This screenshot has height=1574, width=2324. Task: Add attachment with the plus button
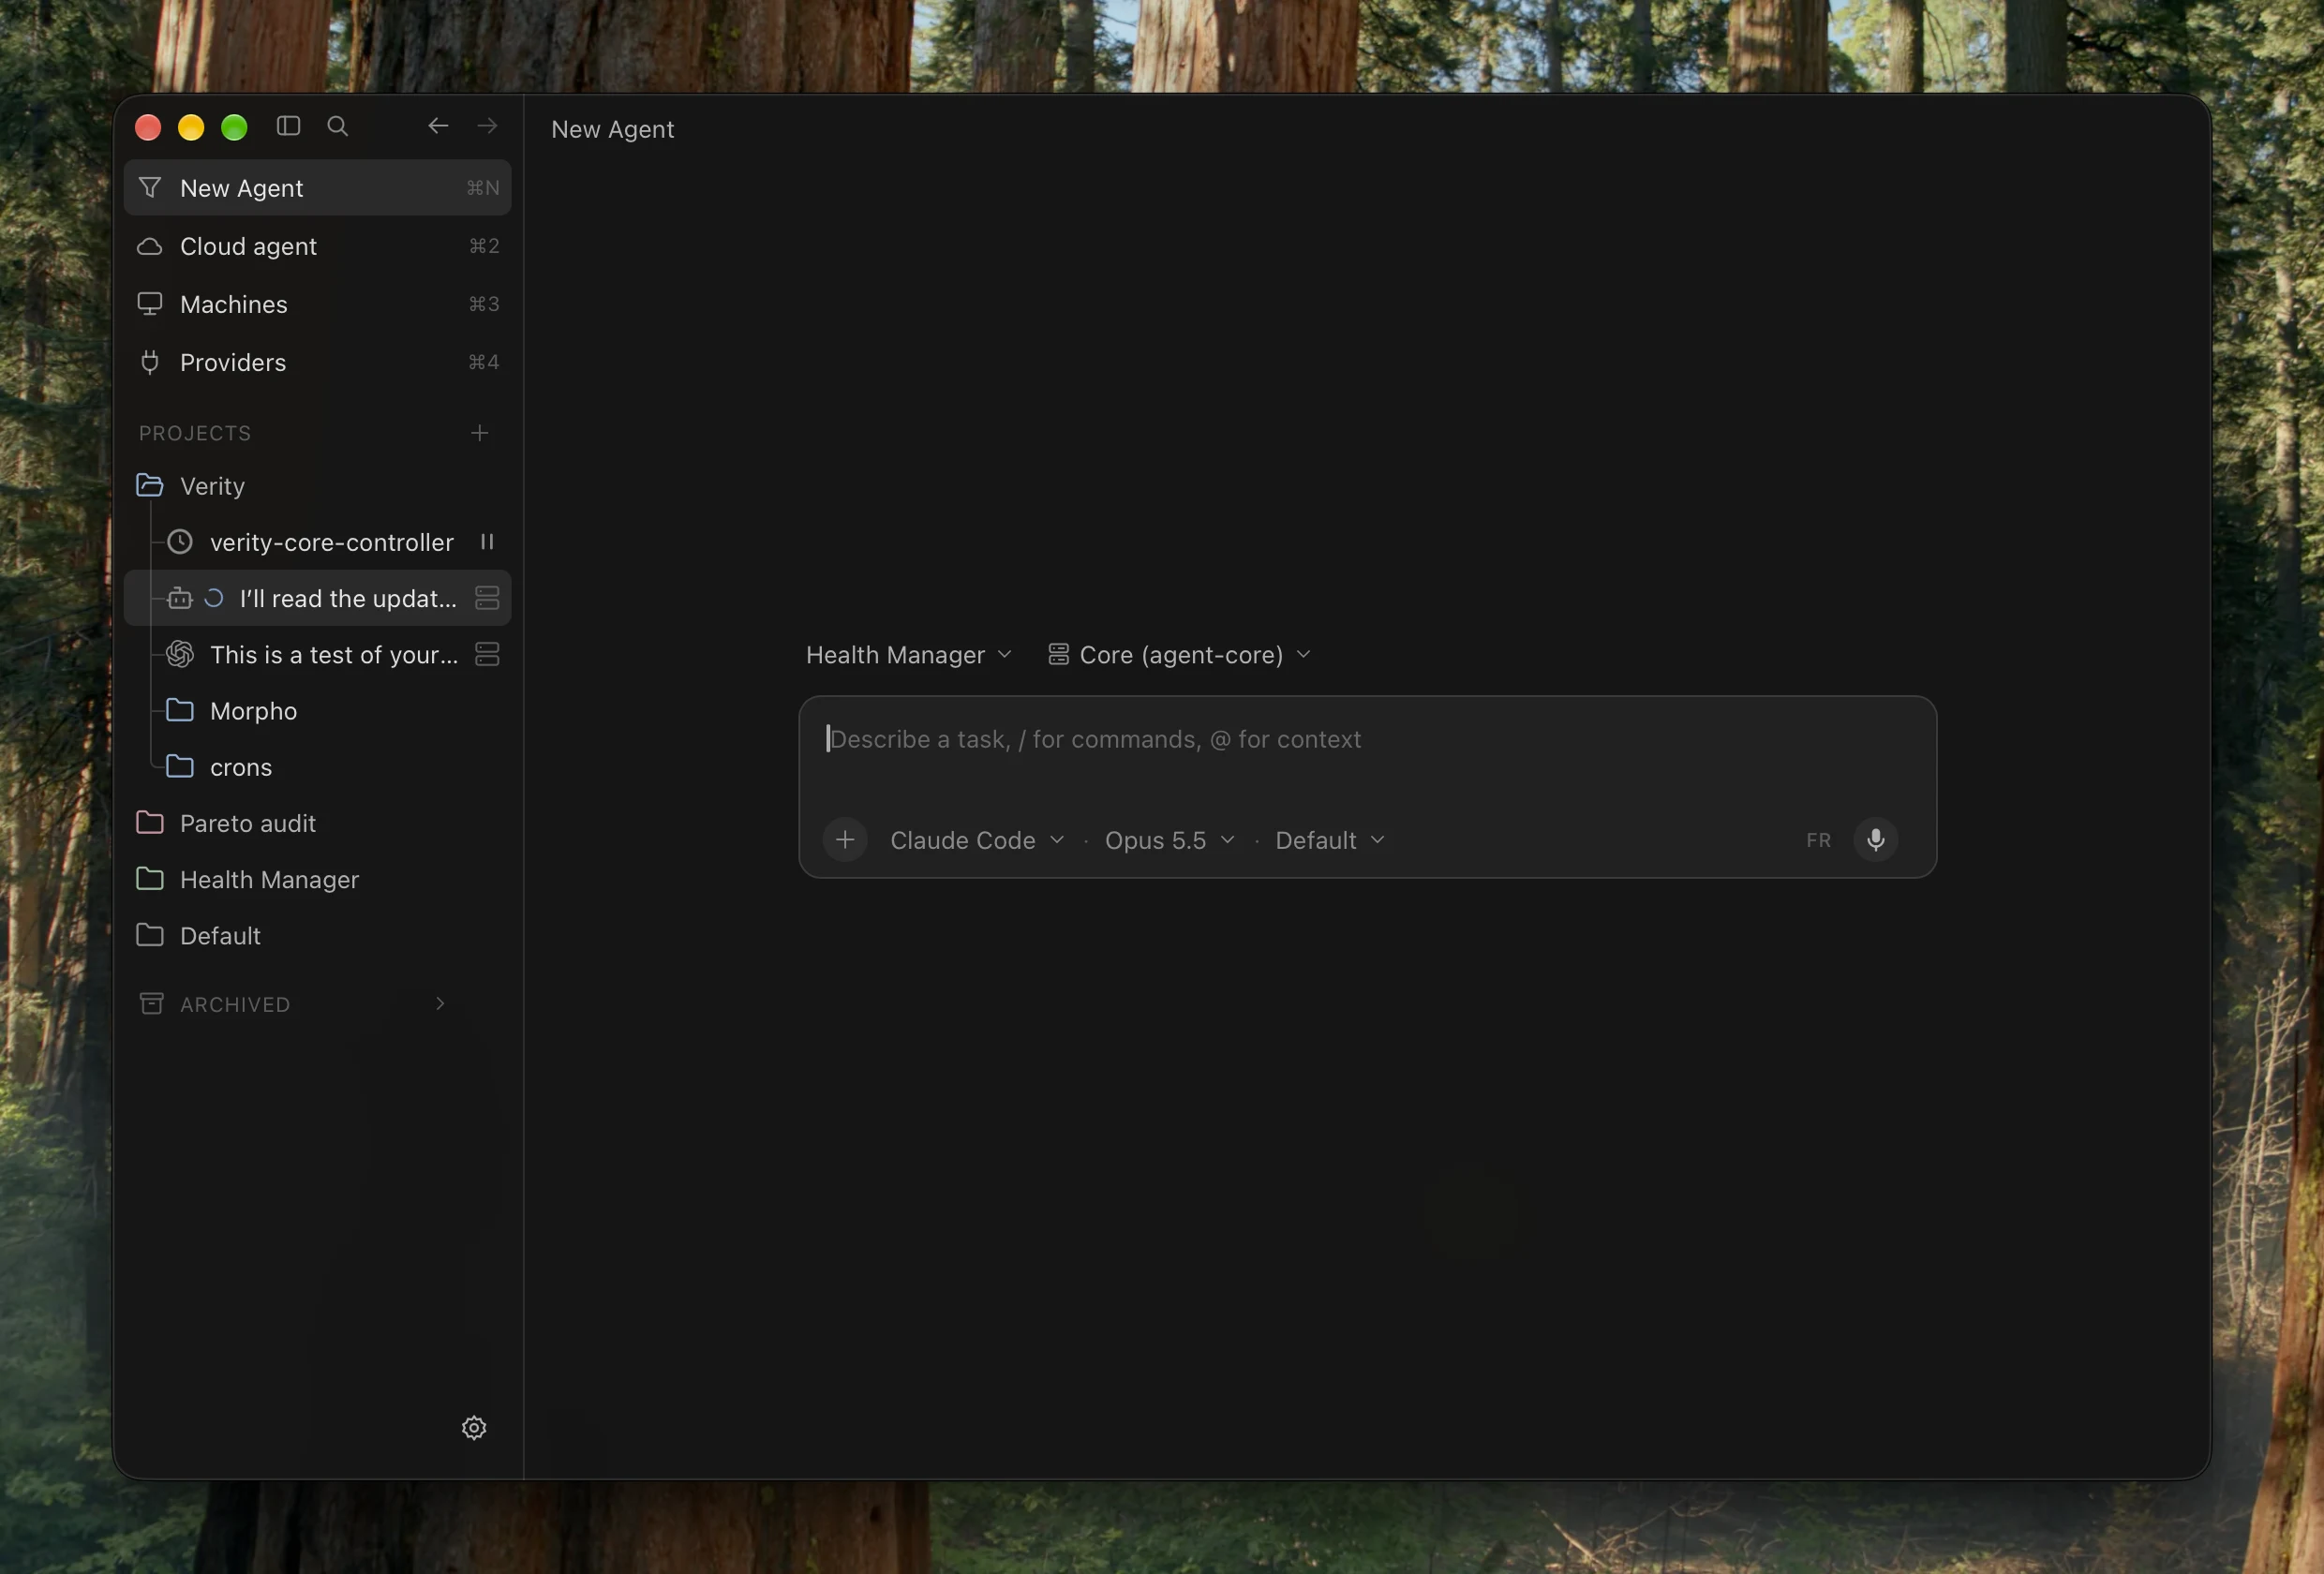845,840
